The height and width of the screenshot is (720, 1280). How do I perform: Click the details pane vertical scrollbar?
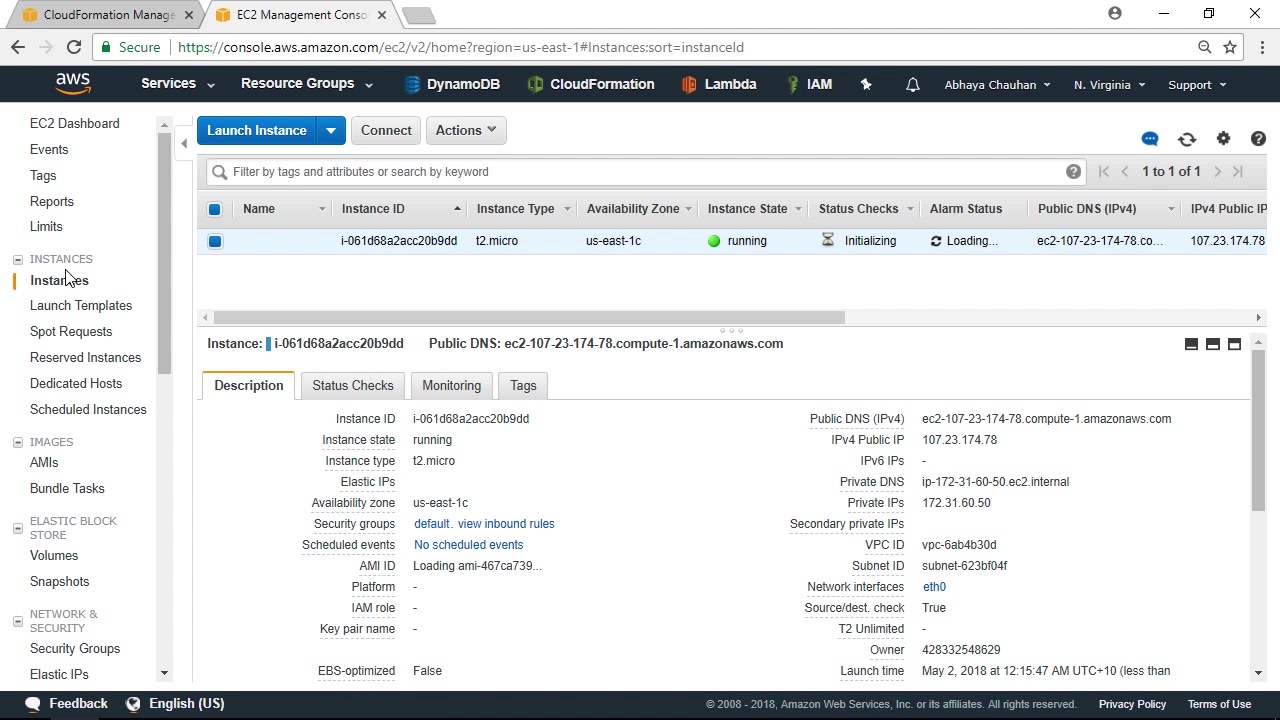(1258, 430)
